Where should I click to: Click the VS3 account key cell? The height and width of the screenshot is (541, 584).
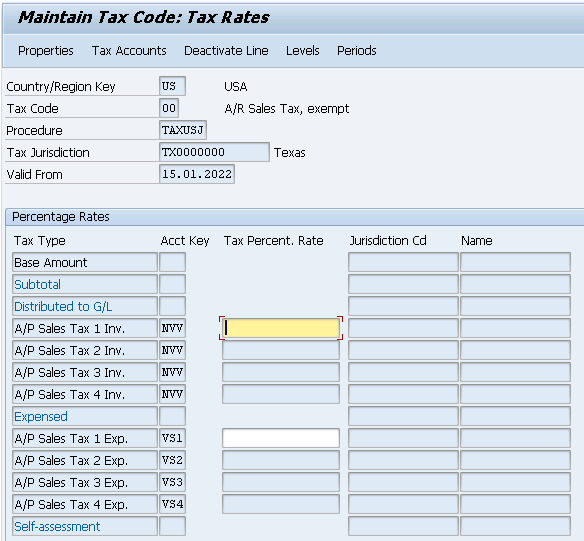click(x=172, y=482)
